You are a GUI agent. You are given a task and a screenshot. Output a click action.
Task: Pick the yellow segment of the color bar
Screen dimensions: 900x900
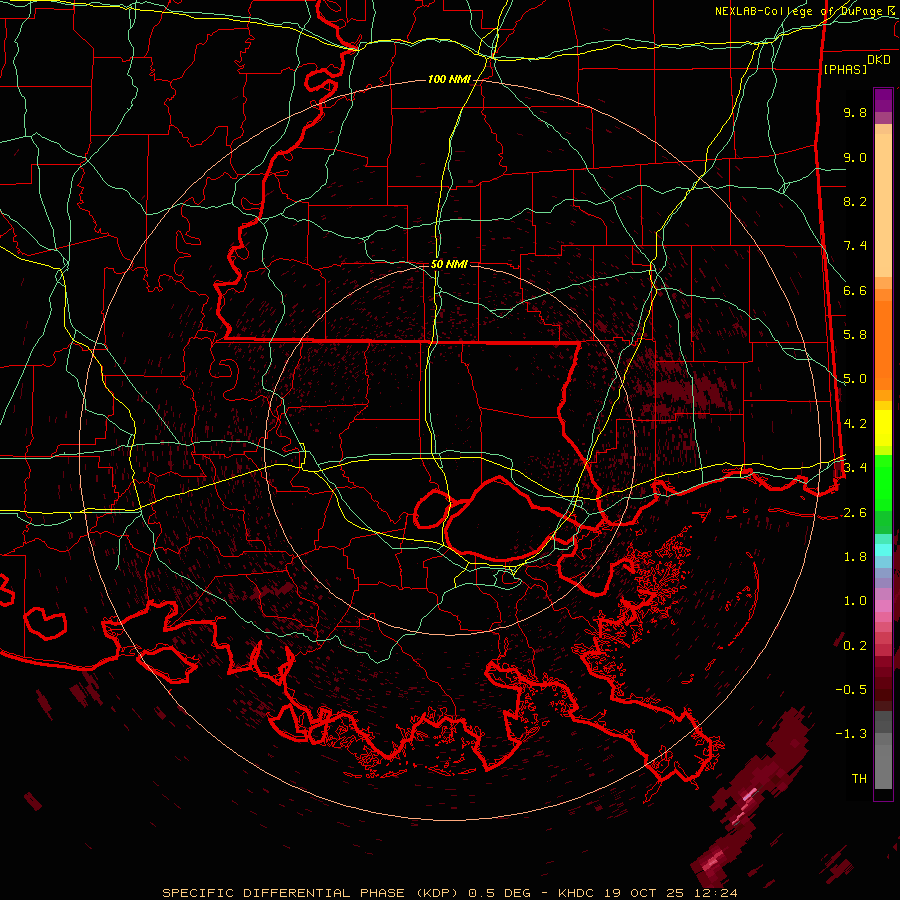pyautogui.click(x=883, y=428)
